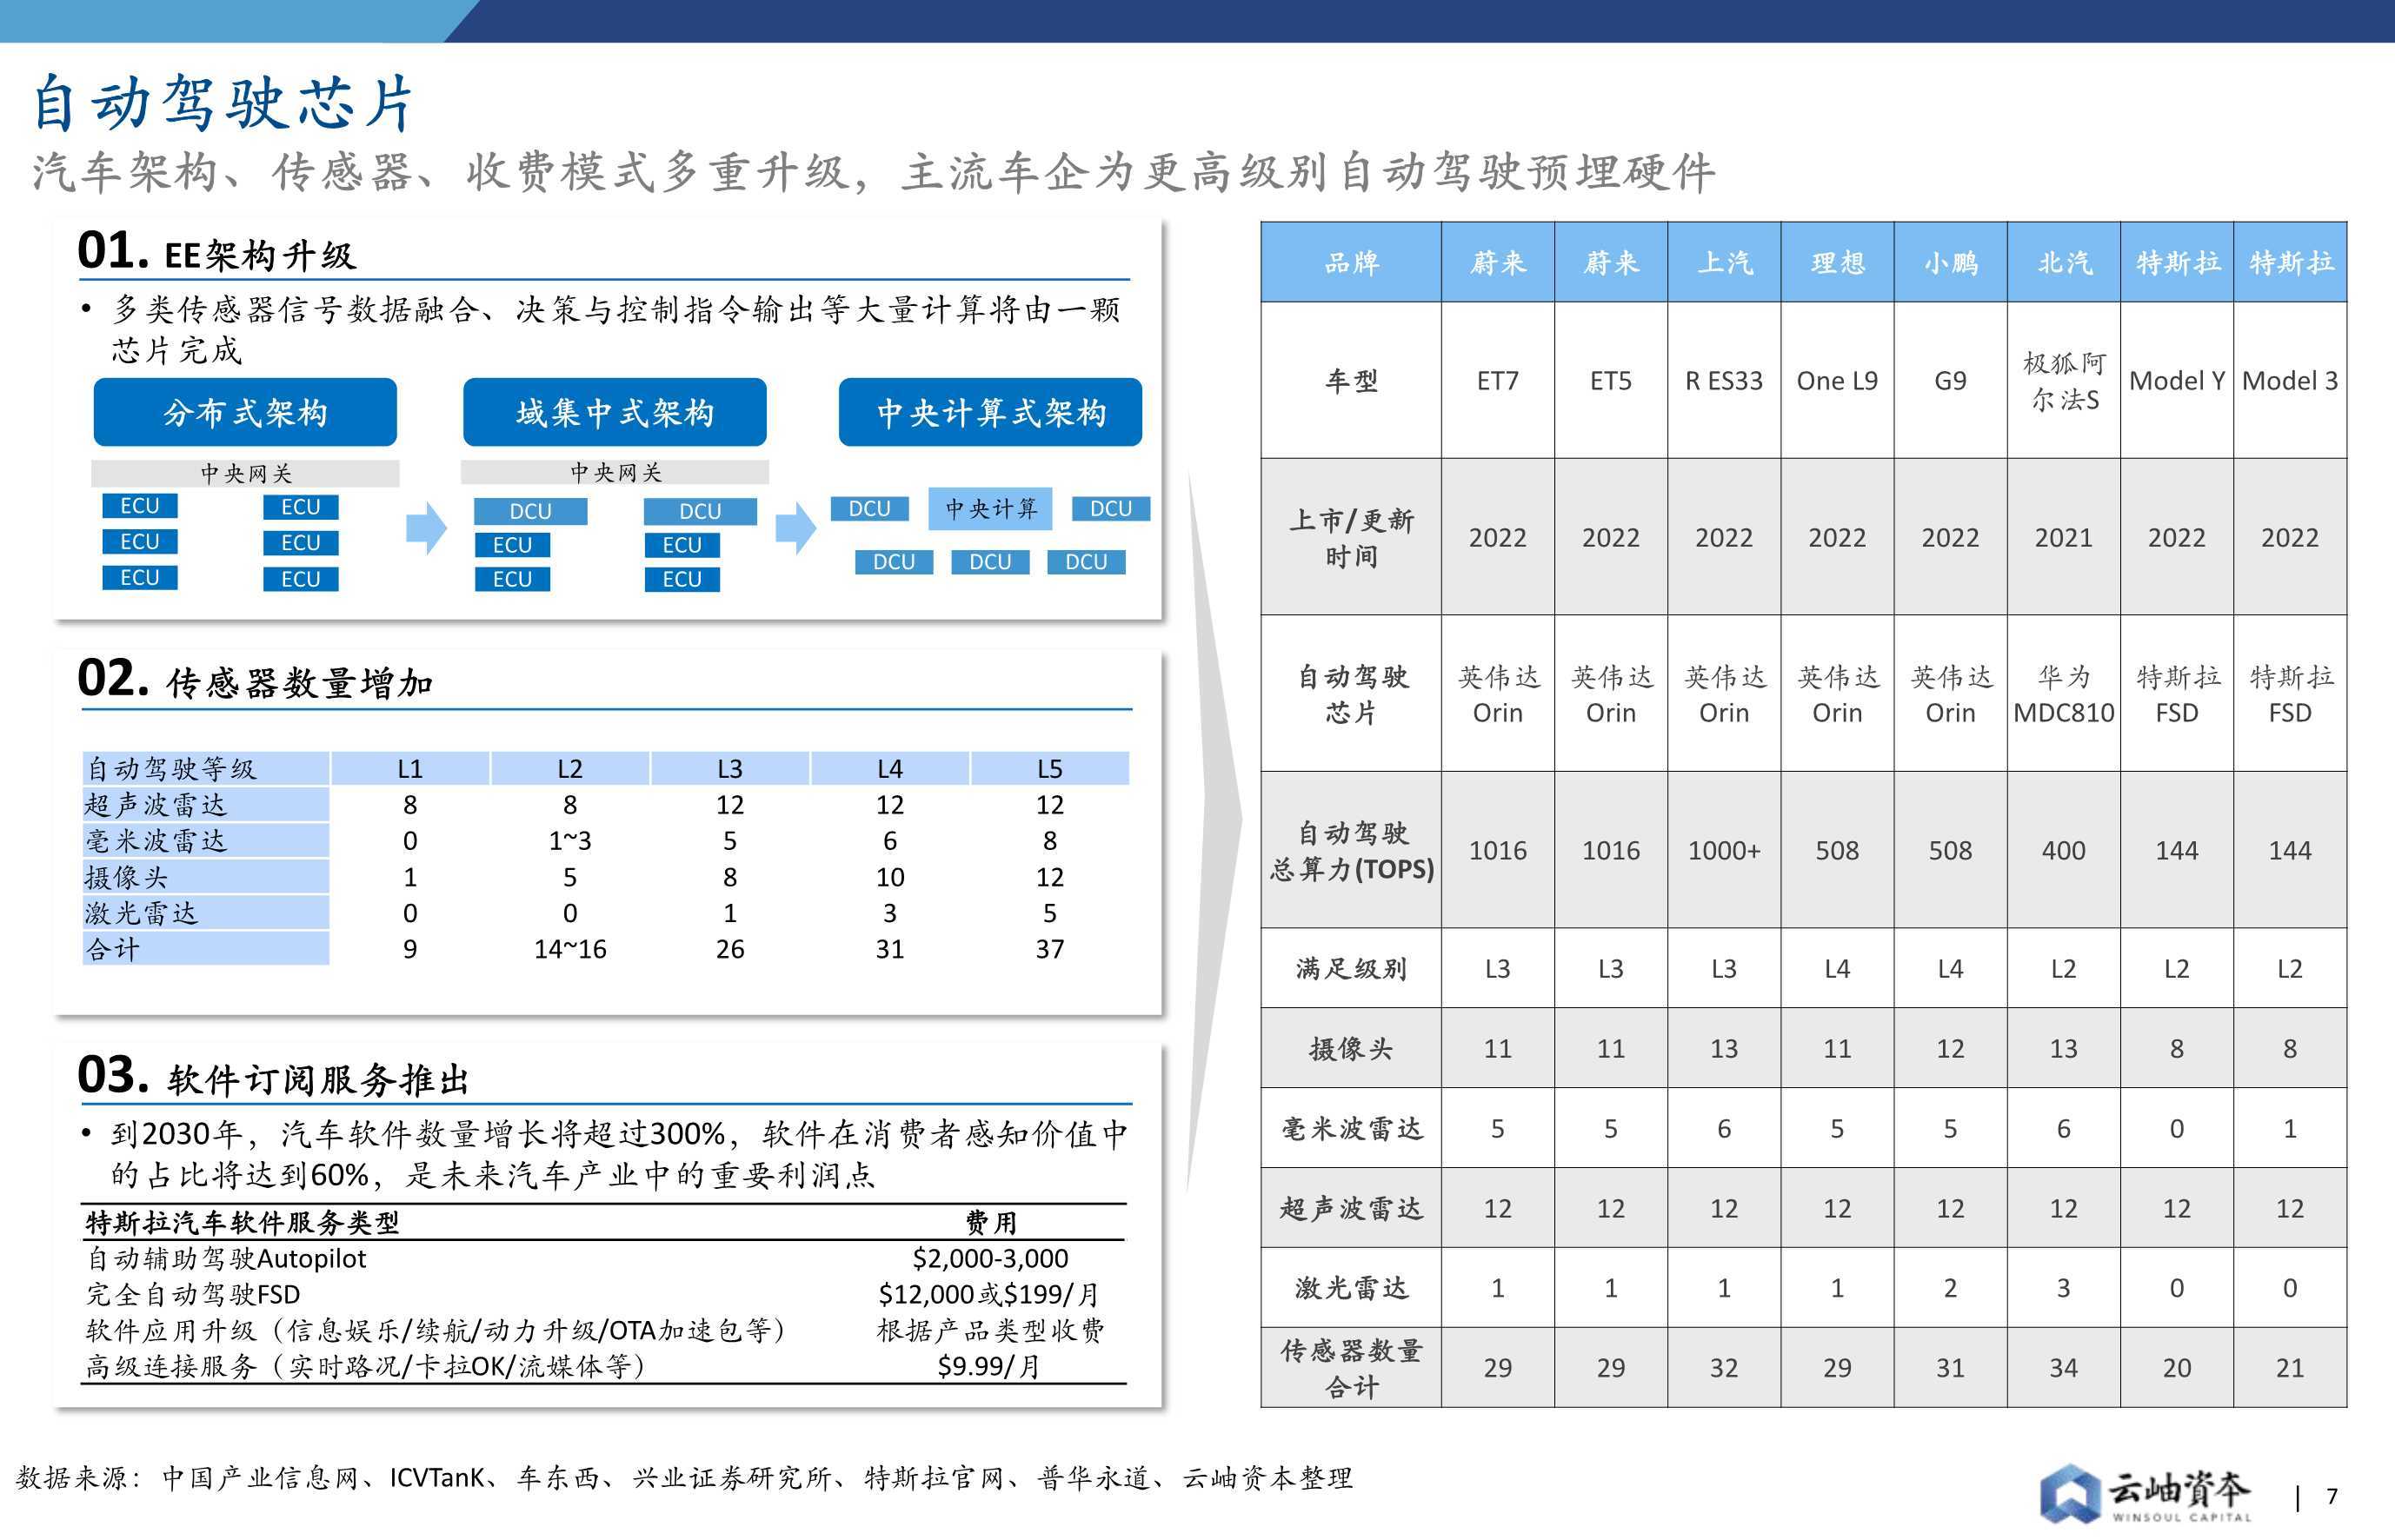Click the heading 03. 软件订阅服务推出
This screenshot has height=1540, width=2395.
click(x=273, y=1075)
